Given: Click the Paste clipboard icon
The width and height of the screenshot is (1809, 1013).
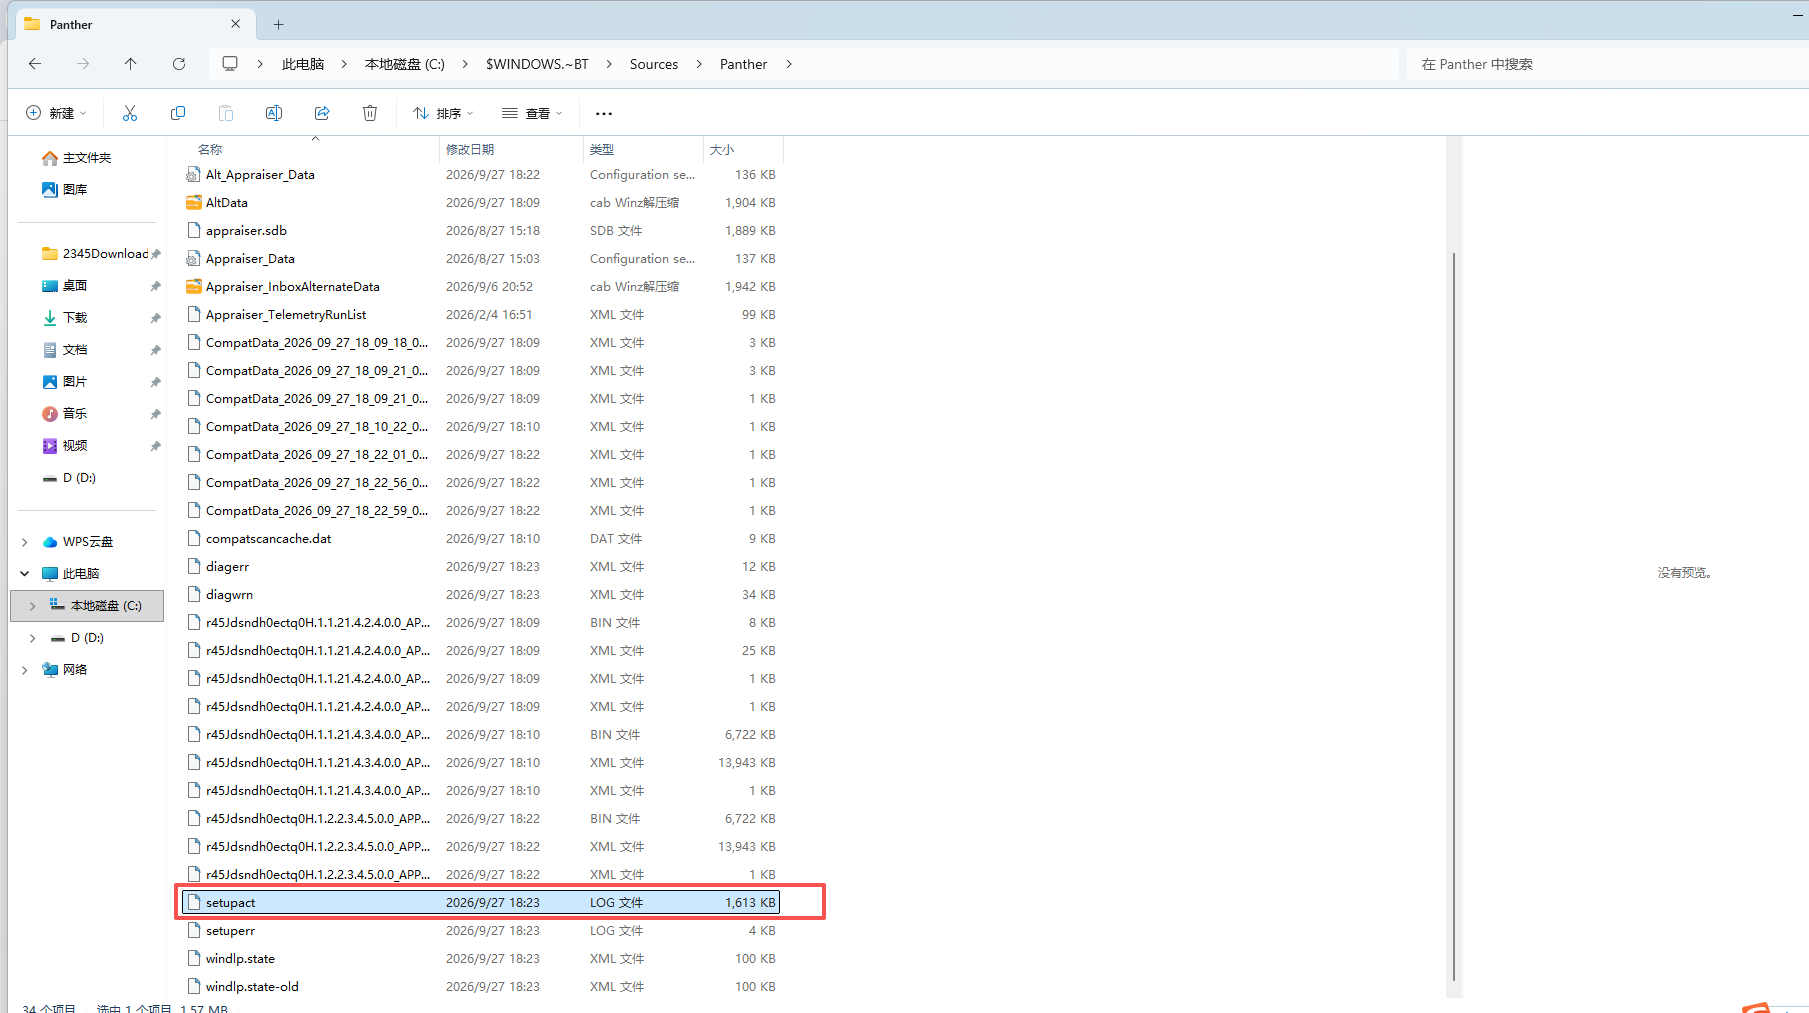Looking at the screenshot, I should [226, 113].
